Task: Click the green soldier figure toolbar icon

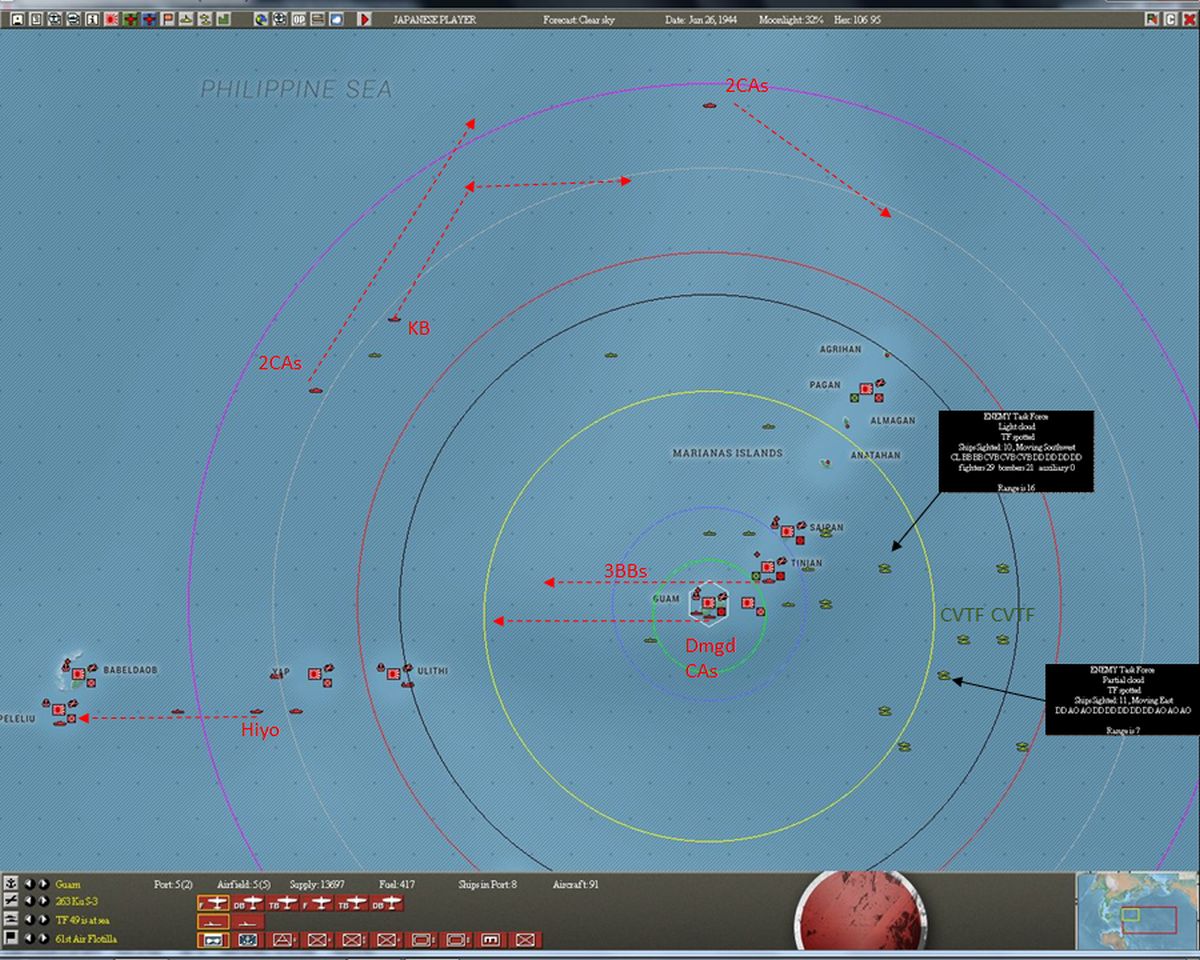Action: tap(205, 19)
